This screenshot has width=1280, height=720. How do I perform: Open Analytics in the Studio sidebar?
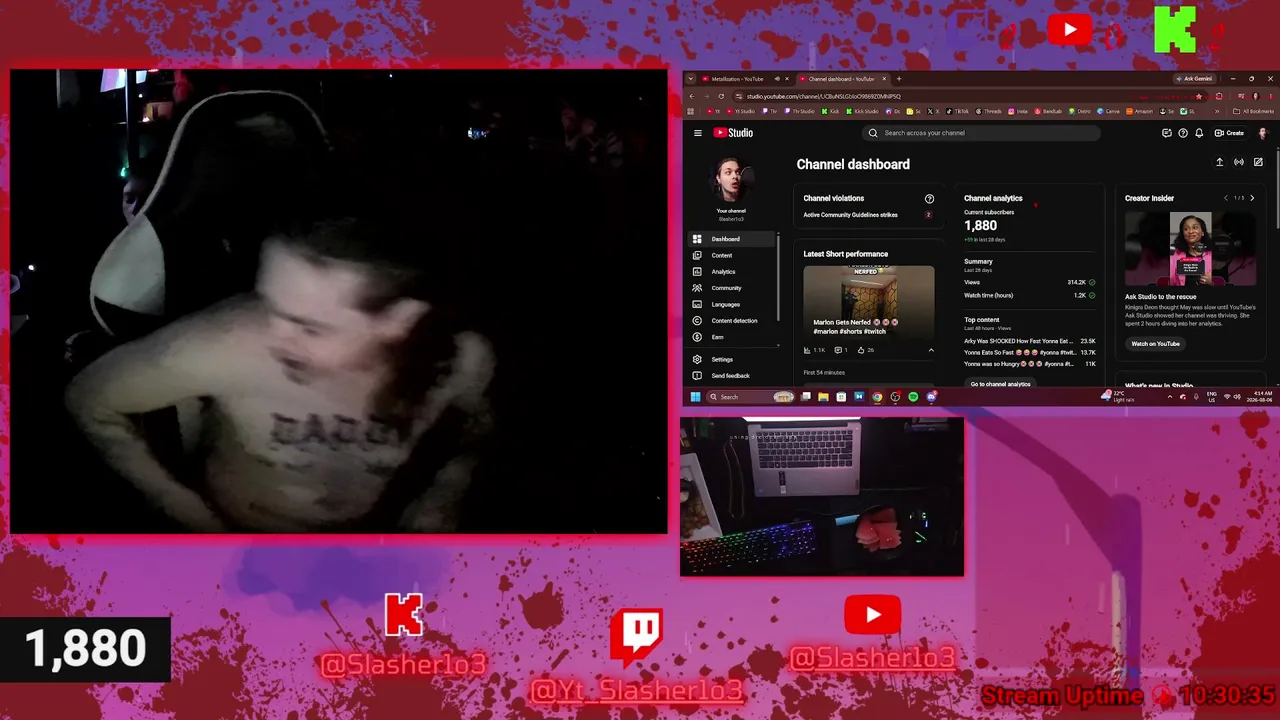733,272
